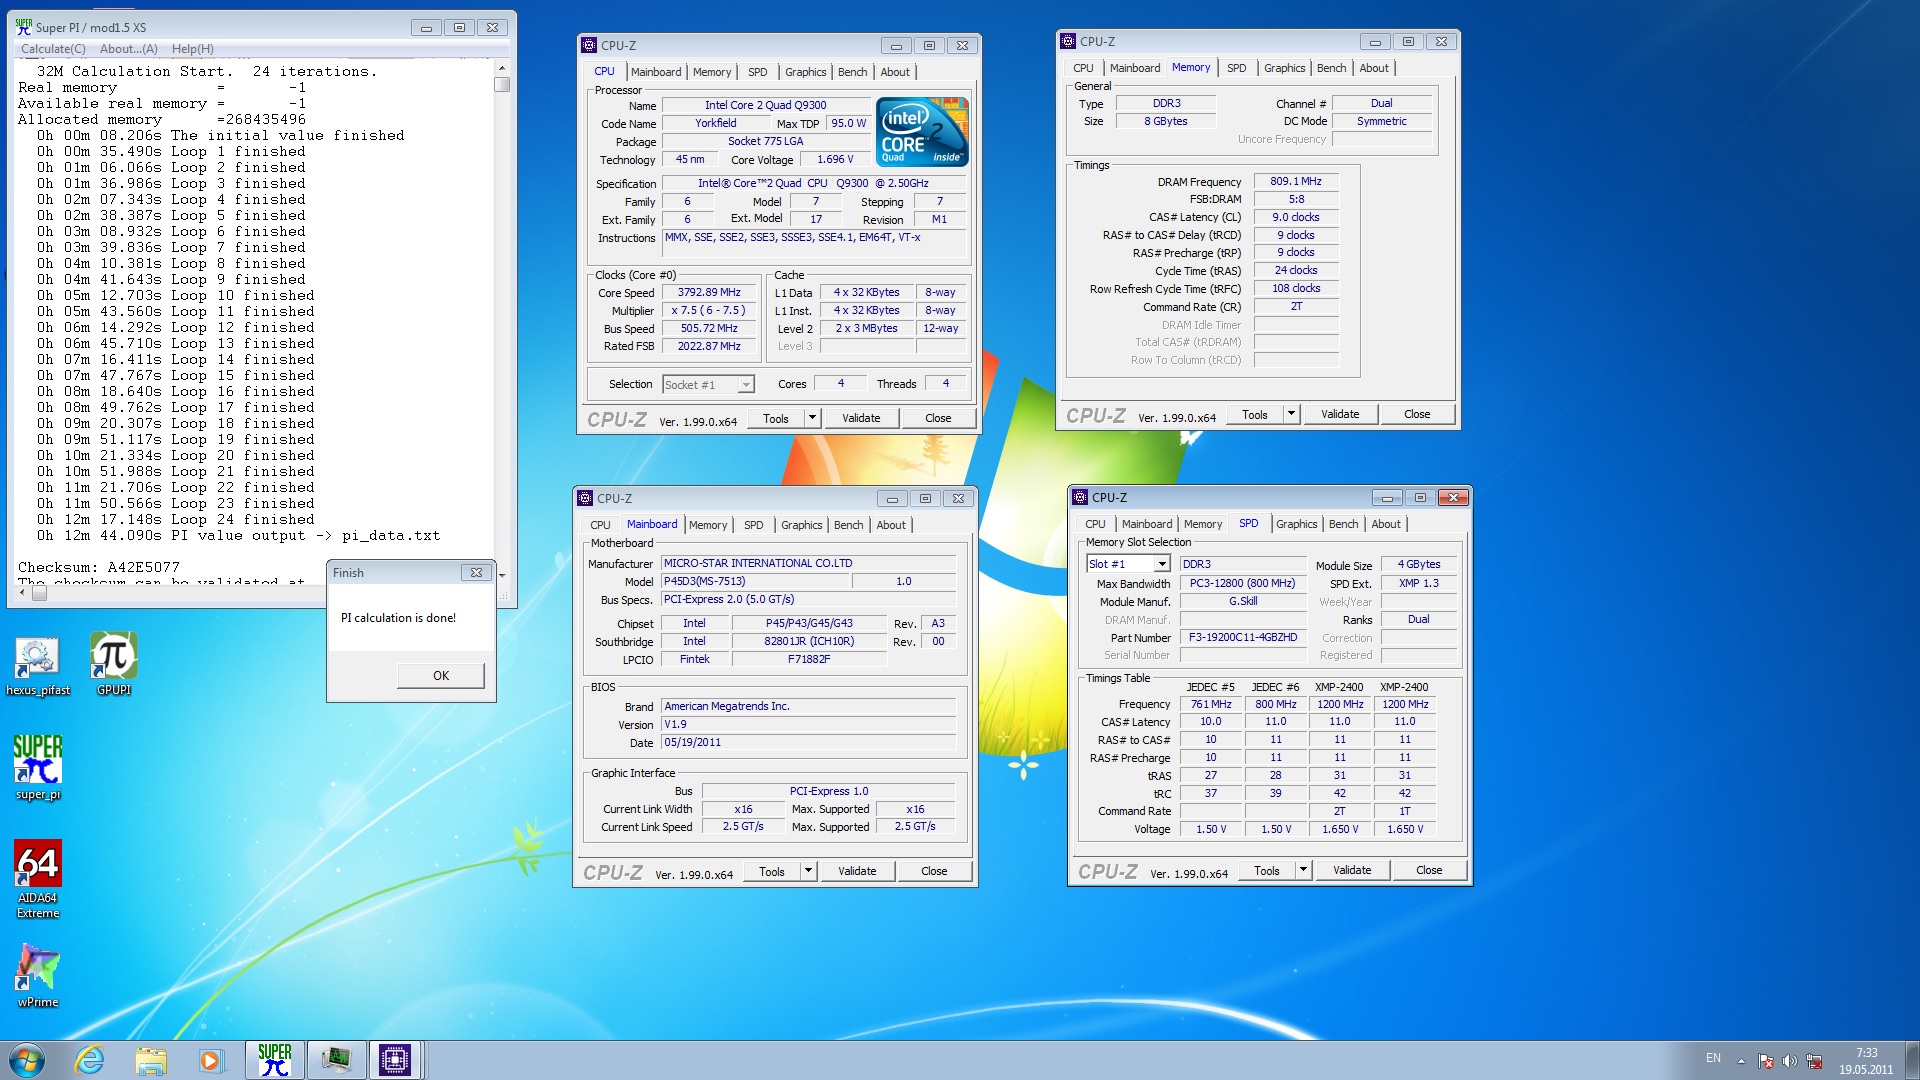Click Close button in the SPD window
This screenshot has height=1080, width=1920.
[1429, 870]
